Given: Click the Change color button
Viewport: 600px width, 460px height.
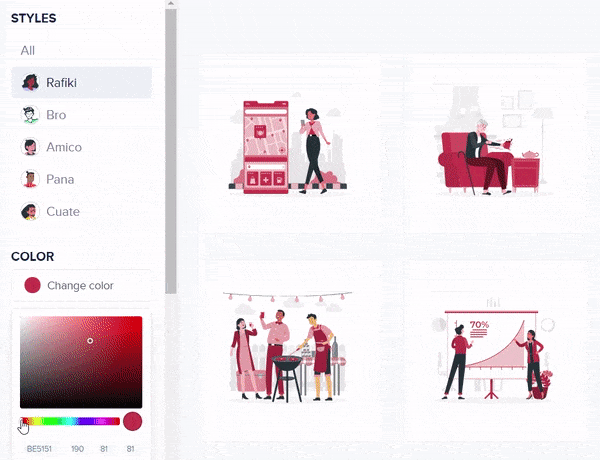Looking at the screenshot, I should (x=81, y=285).
